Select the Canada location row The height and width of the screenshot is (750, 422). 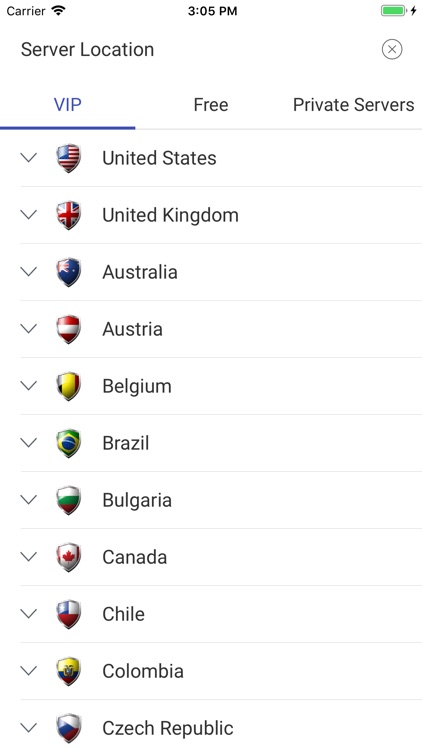point(221,557)
